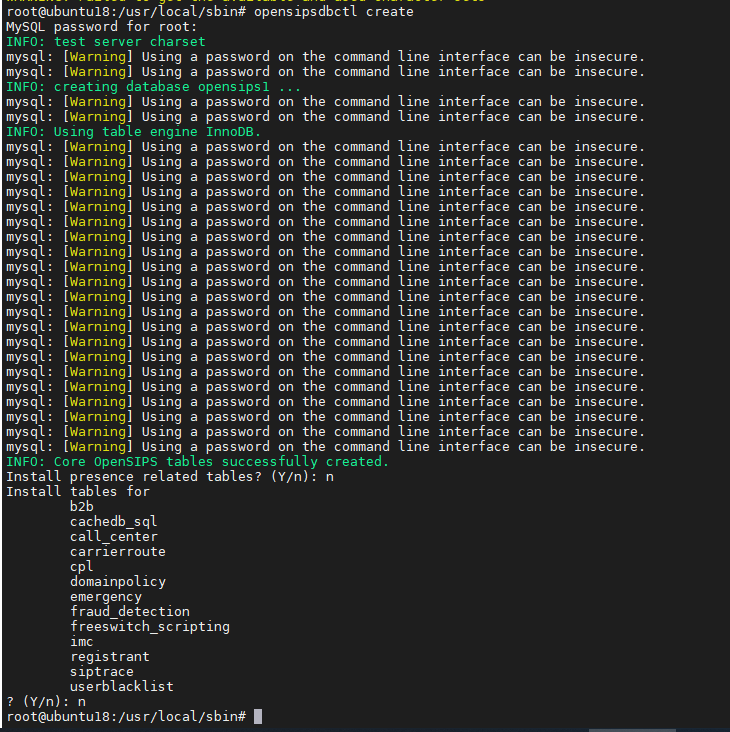Click the cachedb_sql entry in the list
This screenshot has width=730, height=732.
tap(113, 522)
